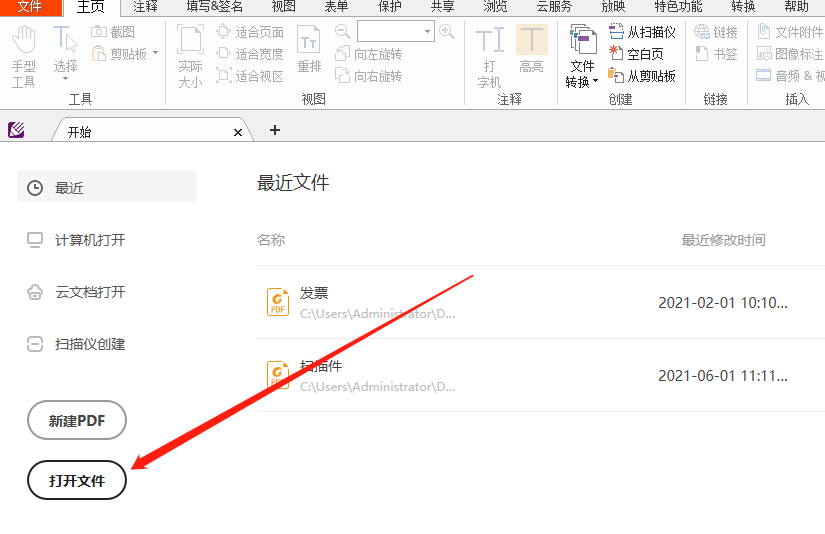Screen dimensions: 825x534
Task: Expand the Clipboard dropdown arrow
Action: tap(155, 53)
